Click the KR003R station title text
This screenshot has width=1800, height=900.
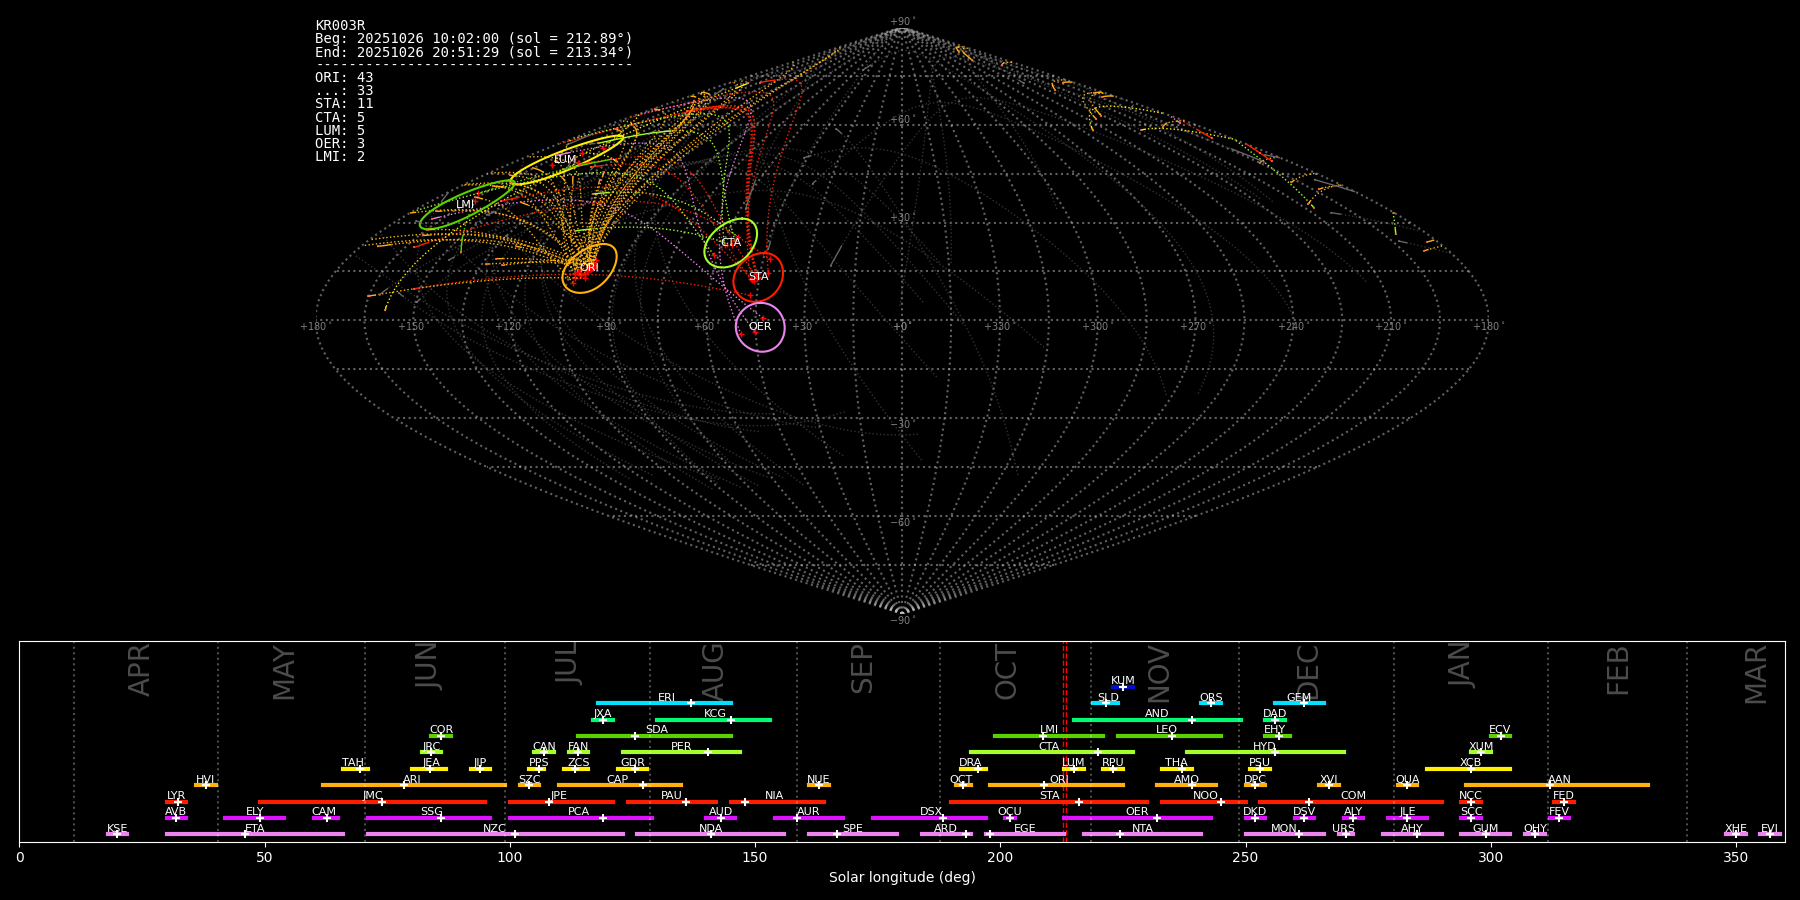point(340,26)
